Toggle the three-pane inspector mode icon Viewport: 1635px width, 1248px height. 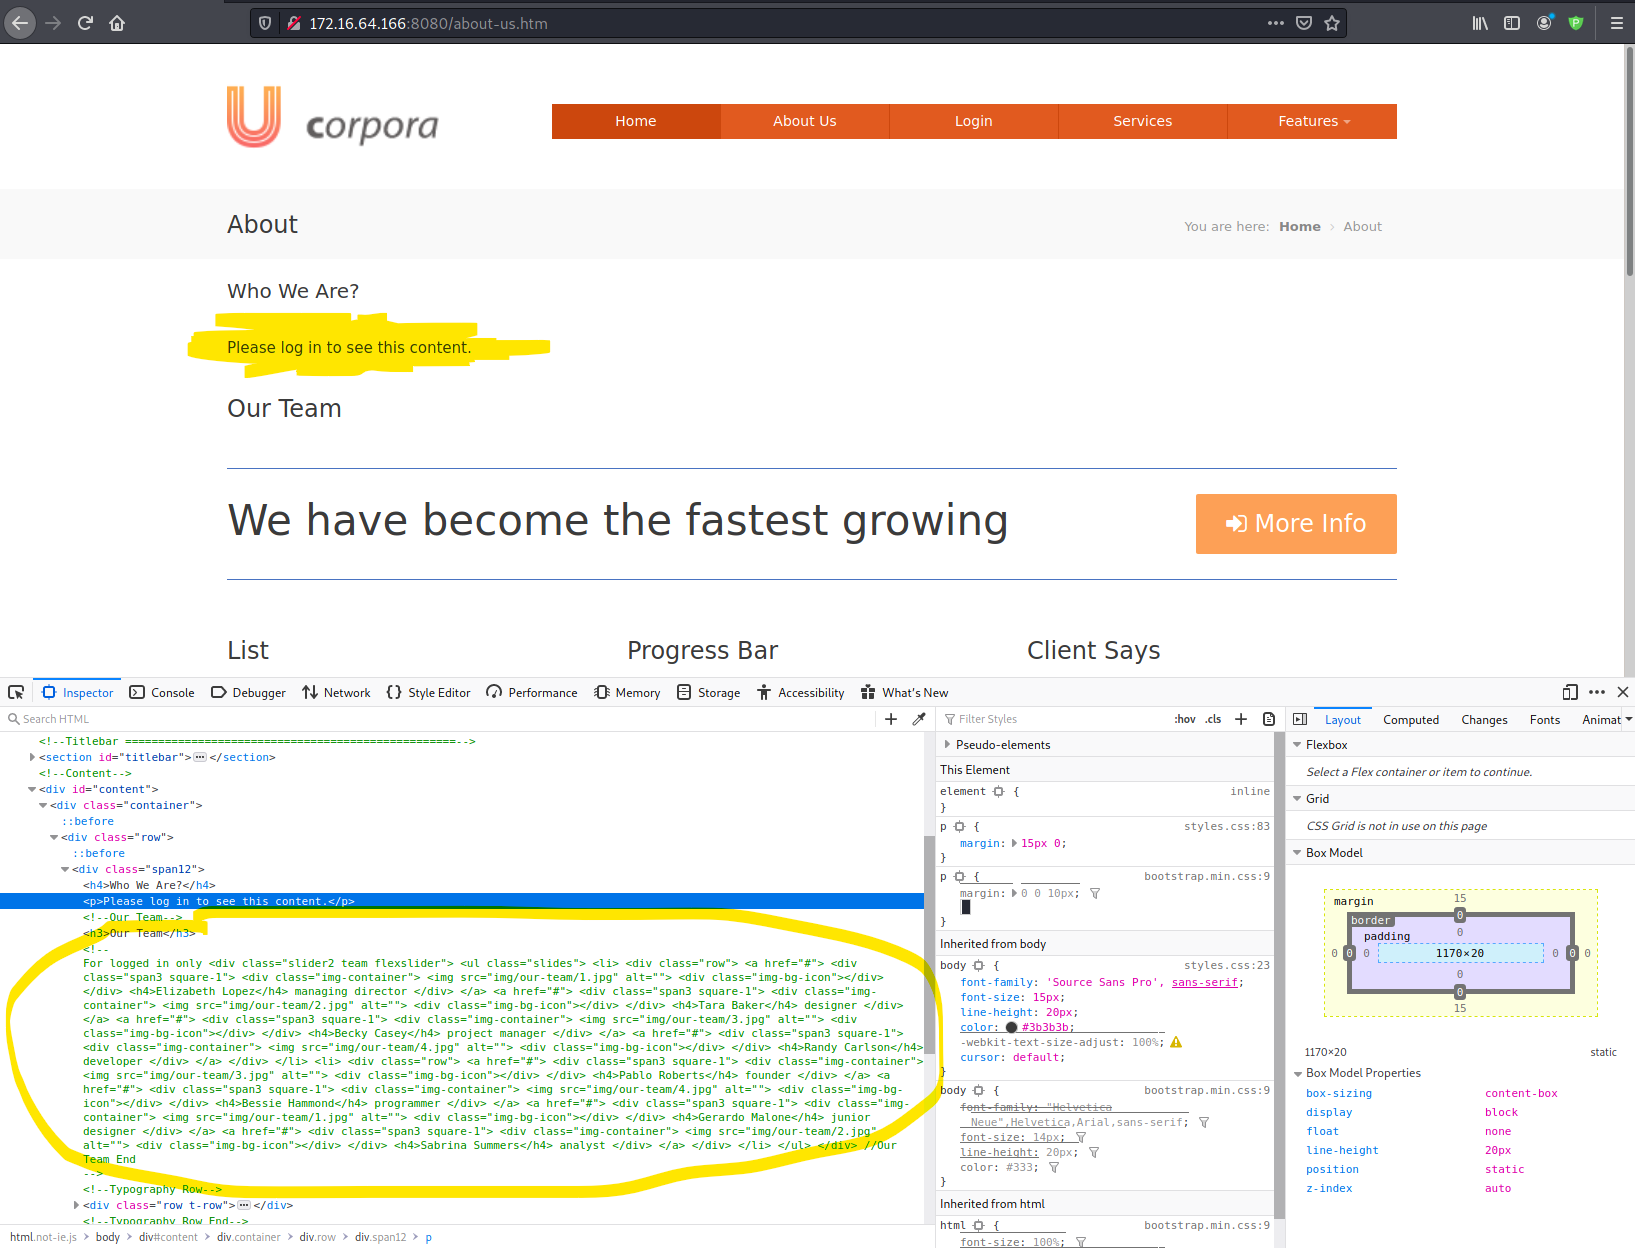pyautogui.click(x=1300, y=719)
